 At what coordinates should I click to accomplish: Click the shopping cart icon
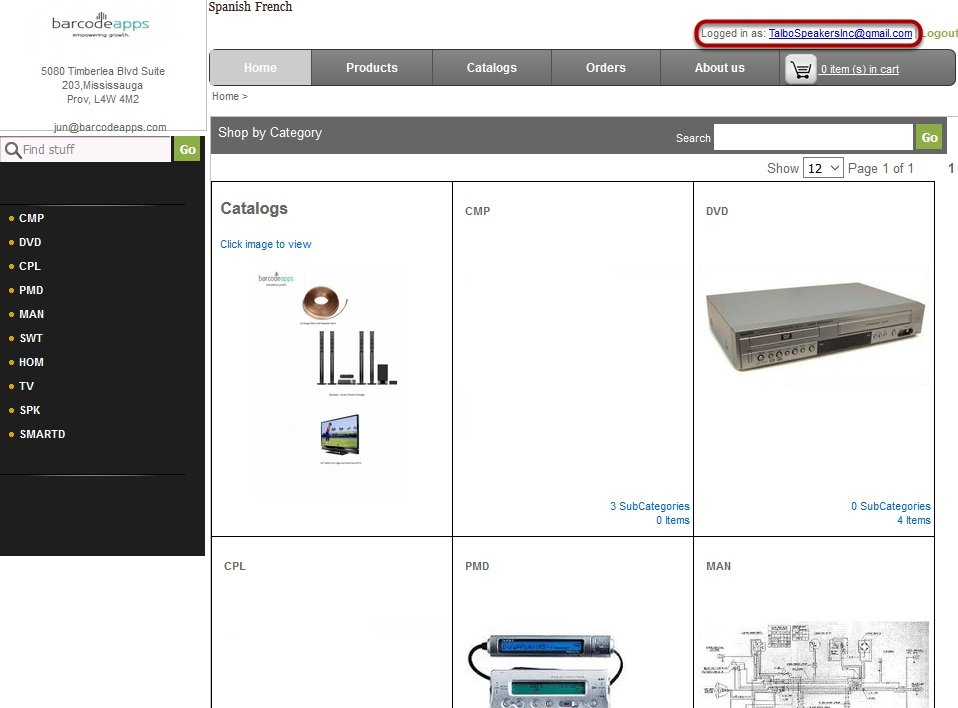click(x=800, y=69)
